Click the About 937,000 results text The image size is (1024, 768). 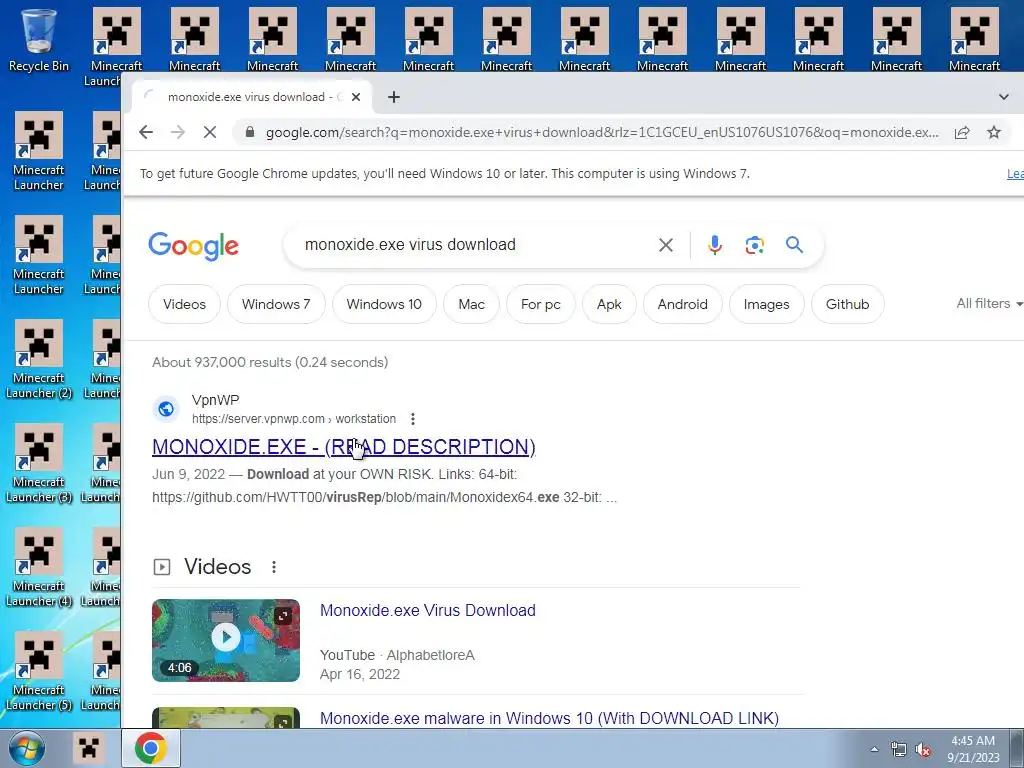coord(270,362)
